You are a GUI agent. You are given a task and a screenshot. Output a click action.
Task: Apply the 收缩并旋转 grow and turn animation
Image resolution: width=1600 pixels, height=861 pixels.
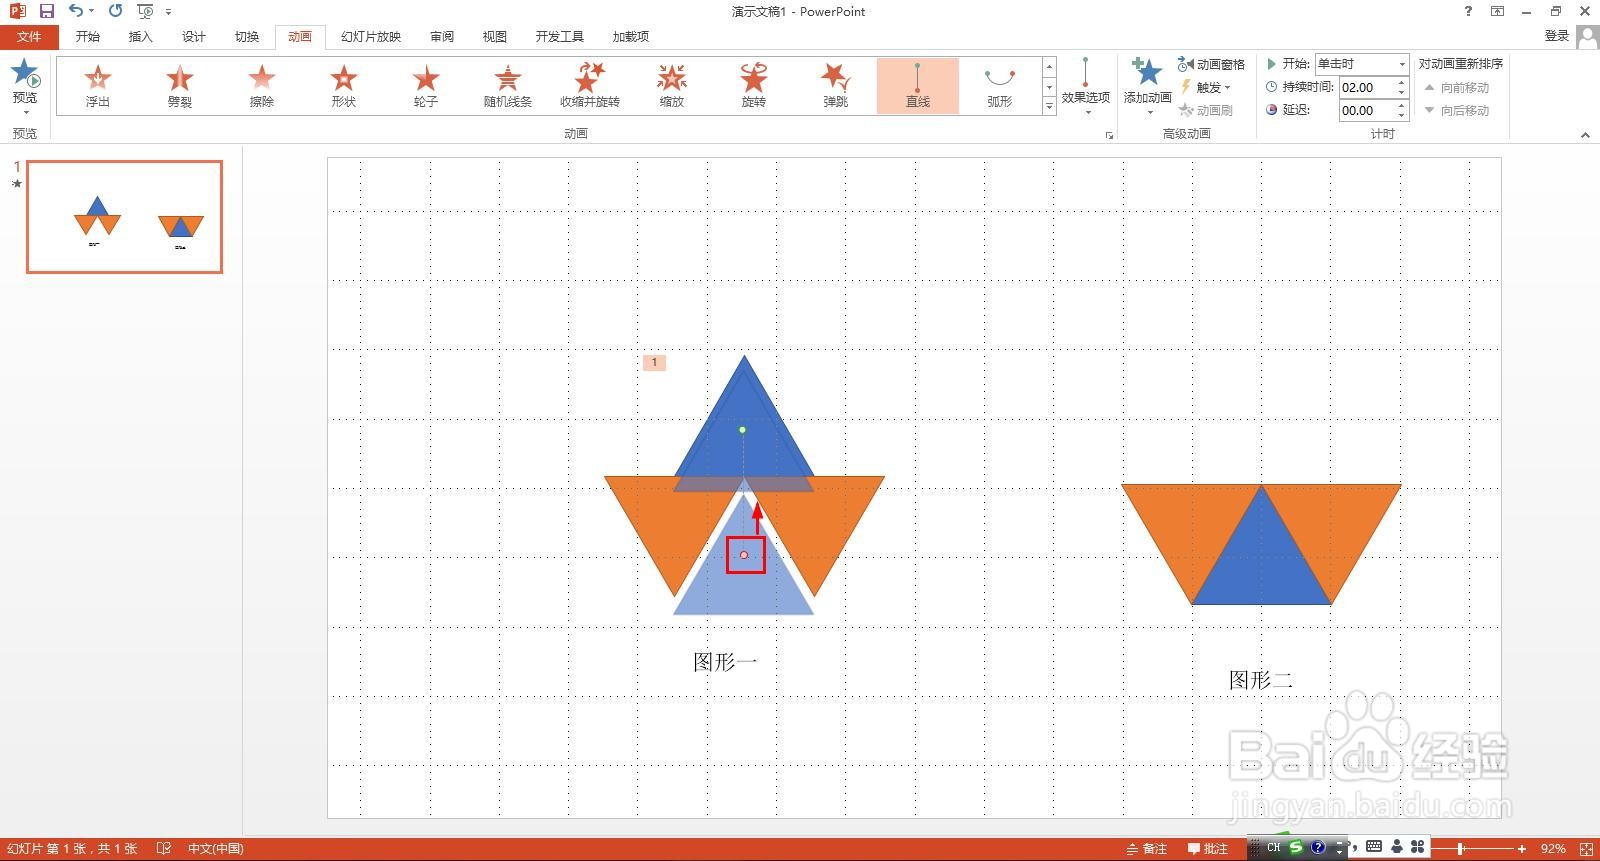coord(590,85)
